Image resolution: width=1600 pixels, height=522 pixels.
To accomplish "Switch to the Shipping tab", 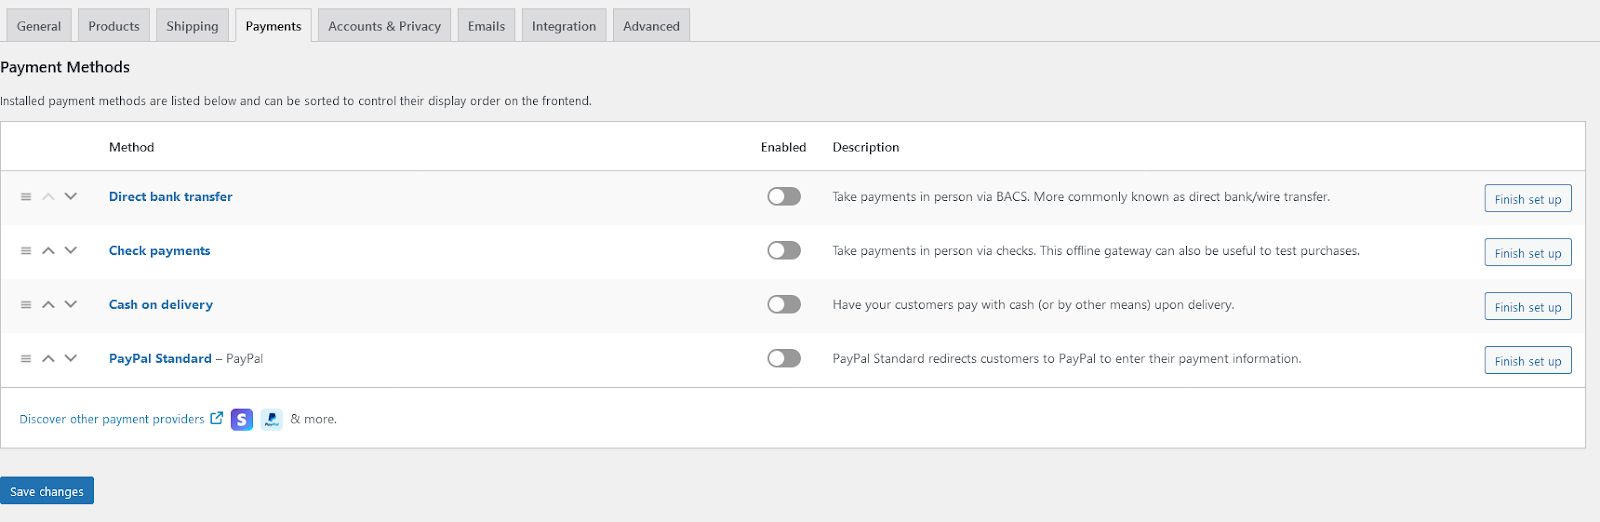I will (x=192, y=26).
